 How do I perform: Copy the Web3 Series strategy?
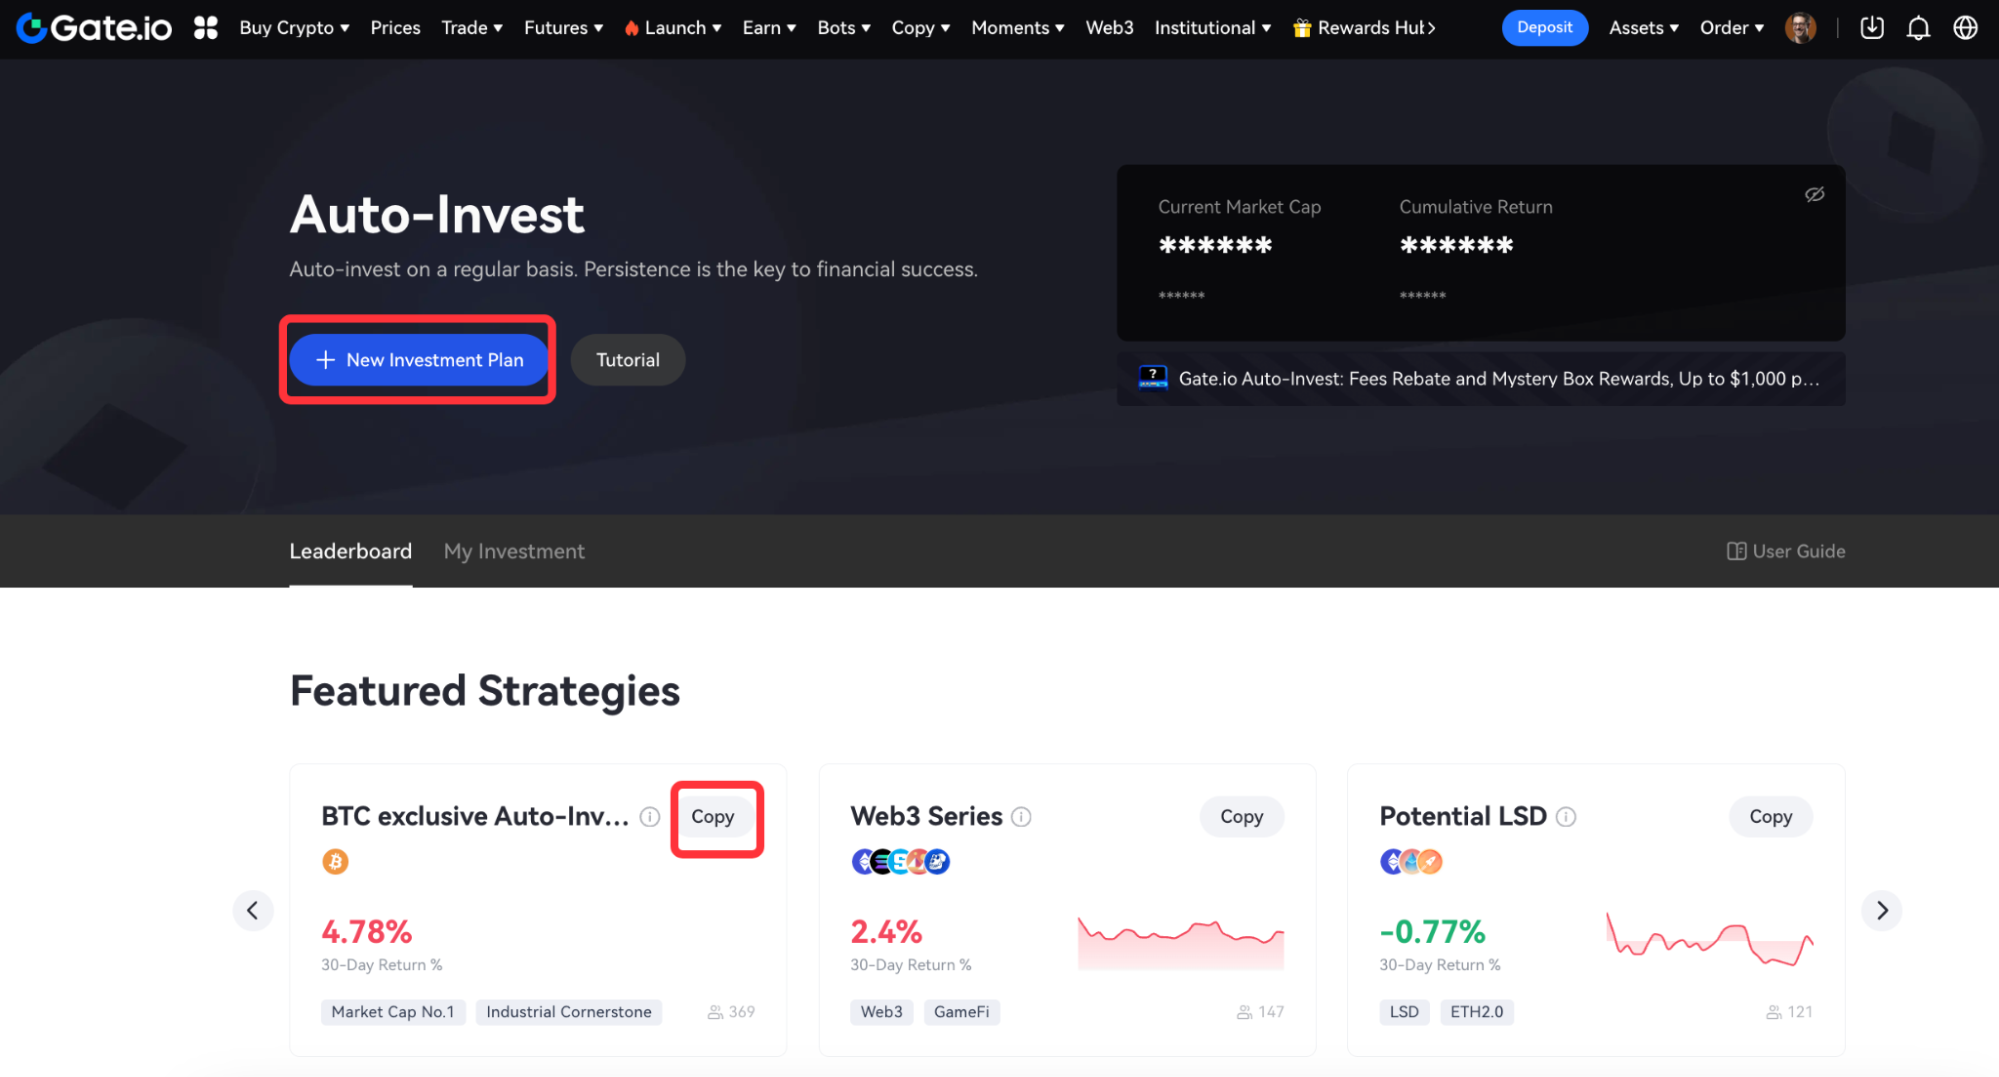(1241, 817)
